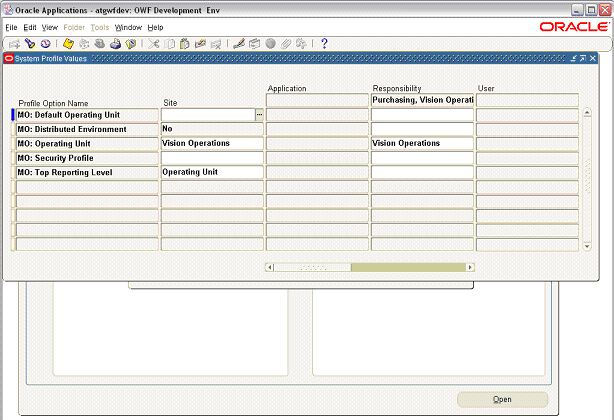Click Responsibility field for MO: Distributed Environment

click(423, 129)
